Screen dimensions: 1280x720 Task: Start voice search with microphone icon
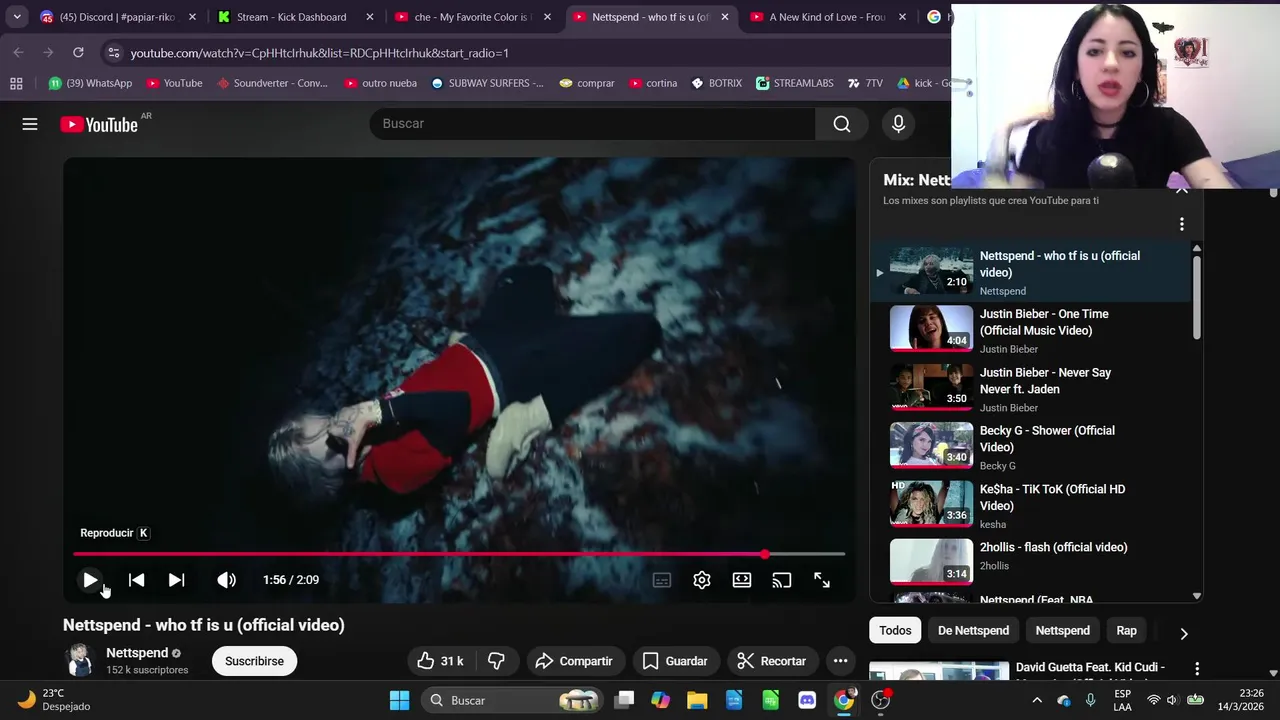[x=898, y=124]
